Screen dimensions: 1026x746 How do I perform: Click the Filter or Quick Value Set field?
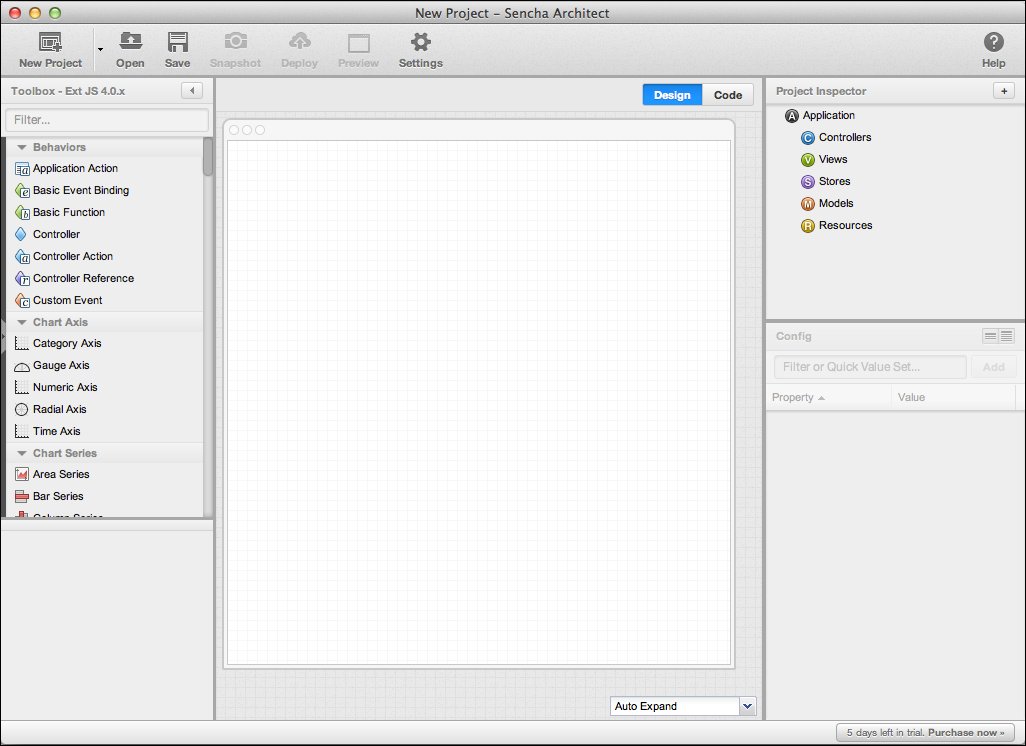(x=870, y=367)
